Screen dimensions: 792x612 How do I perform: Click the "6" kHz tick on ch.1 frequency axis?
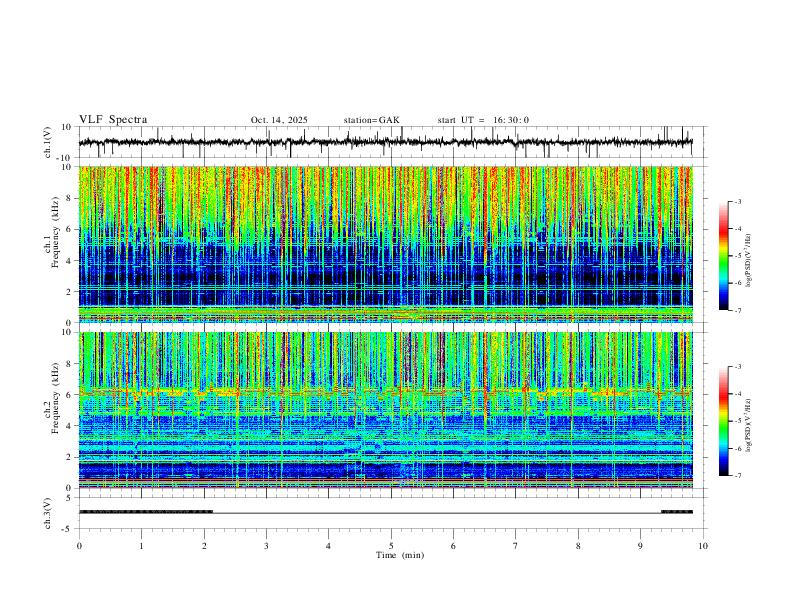69,229
